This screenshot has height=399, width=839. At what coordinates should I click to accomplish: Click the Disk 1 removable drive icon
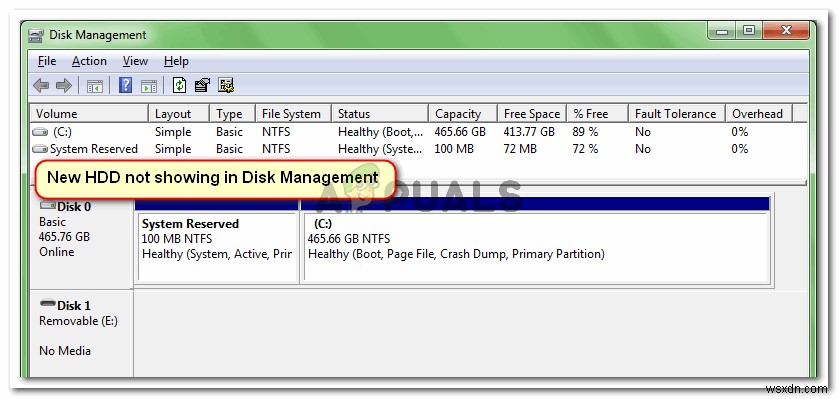[x=48, y=303]
